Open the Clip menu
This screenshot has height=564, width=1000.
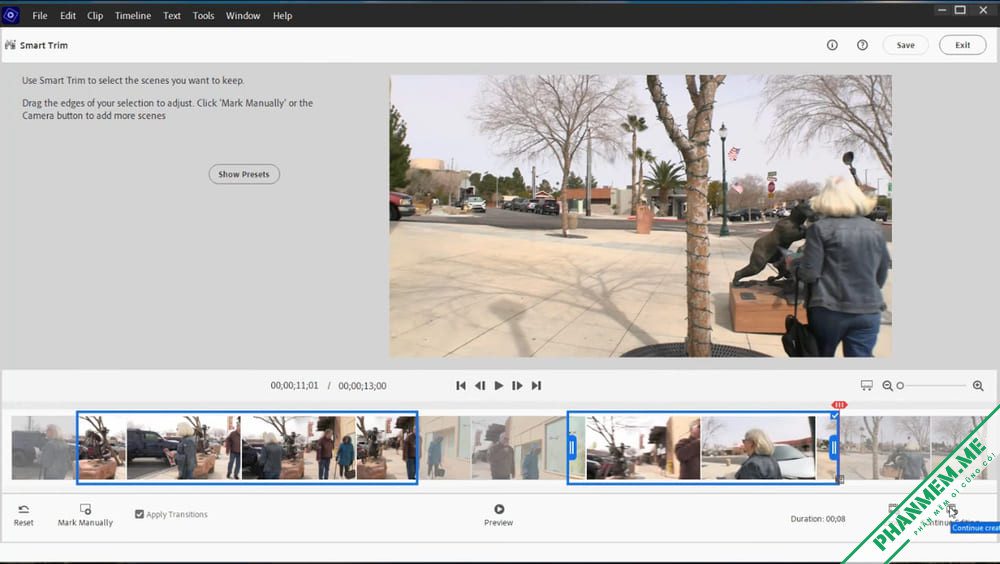point(95,15)
